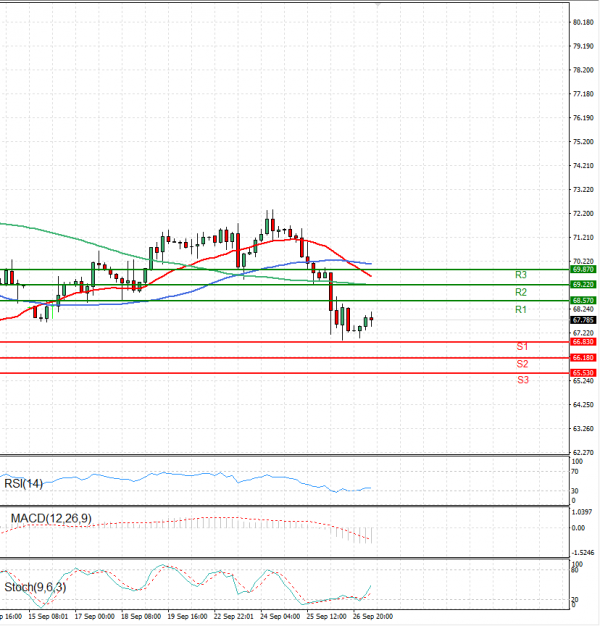Click the current price marker on price axis
This screenshot has width=600, height=626.
click(x=583, y=320)
